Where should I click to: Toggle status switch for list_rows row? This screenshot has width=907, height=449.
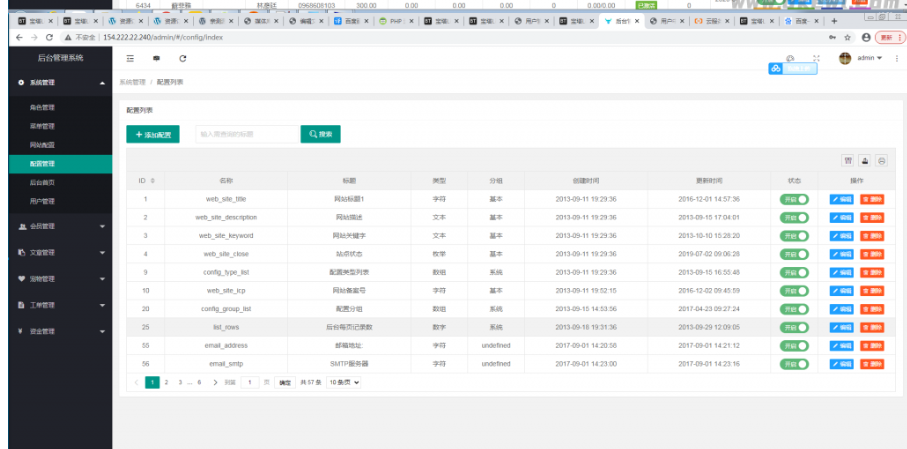click(x=794, y=327)
